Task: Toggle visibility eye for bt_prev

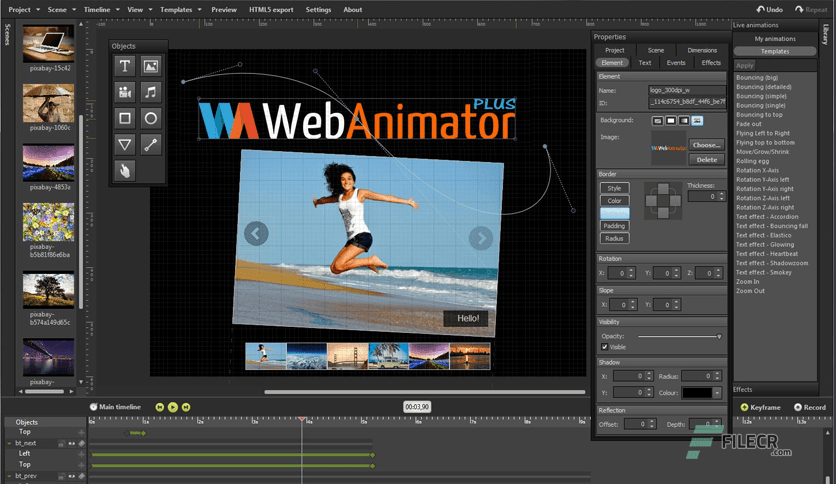Action: pyautogui.click(x=71, y=476)
